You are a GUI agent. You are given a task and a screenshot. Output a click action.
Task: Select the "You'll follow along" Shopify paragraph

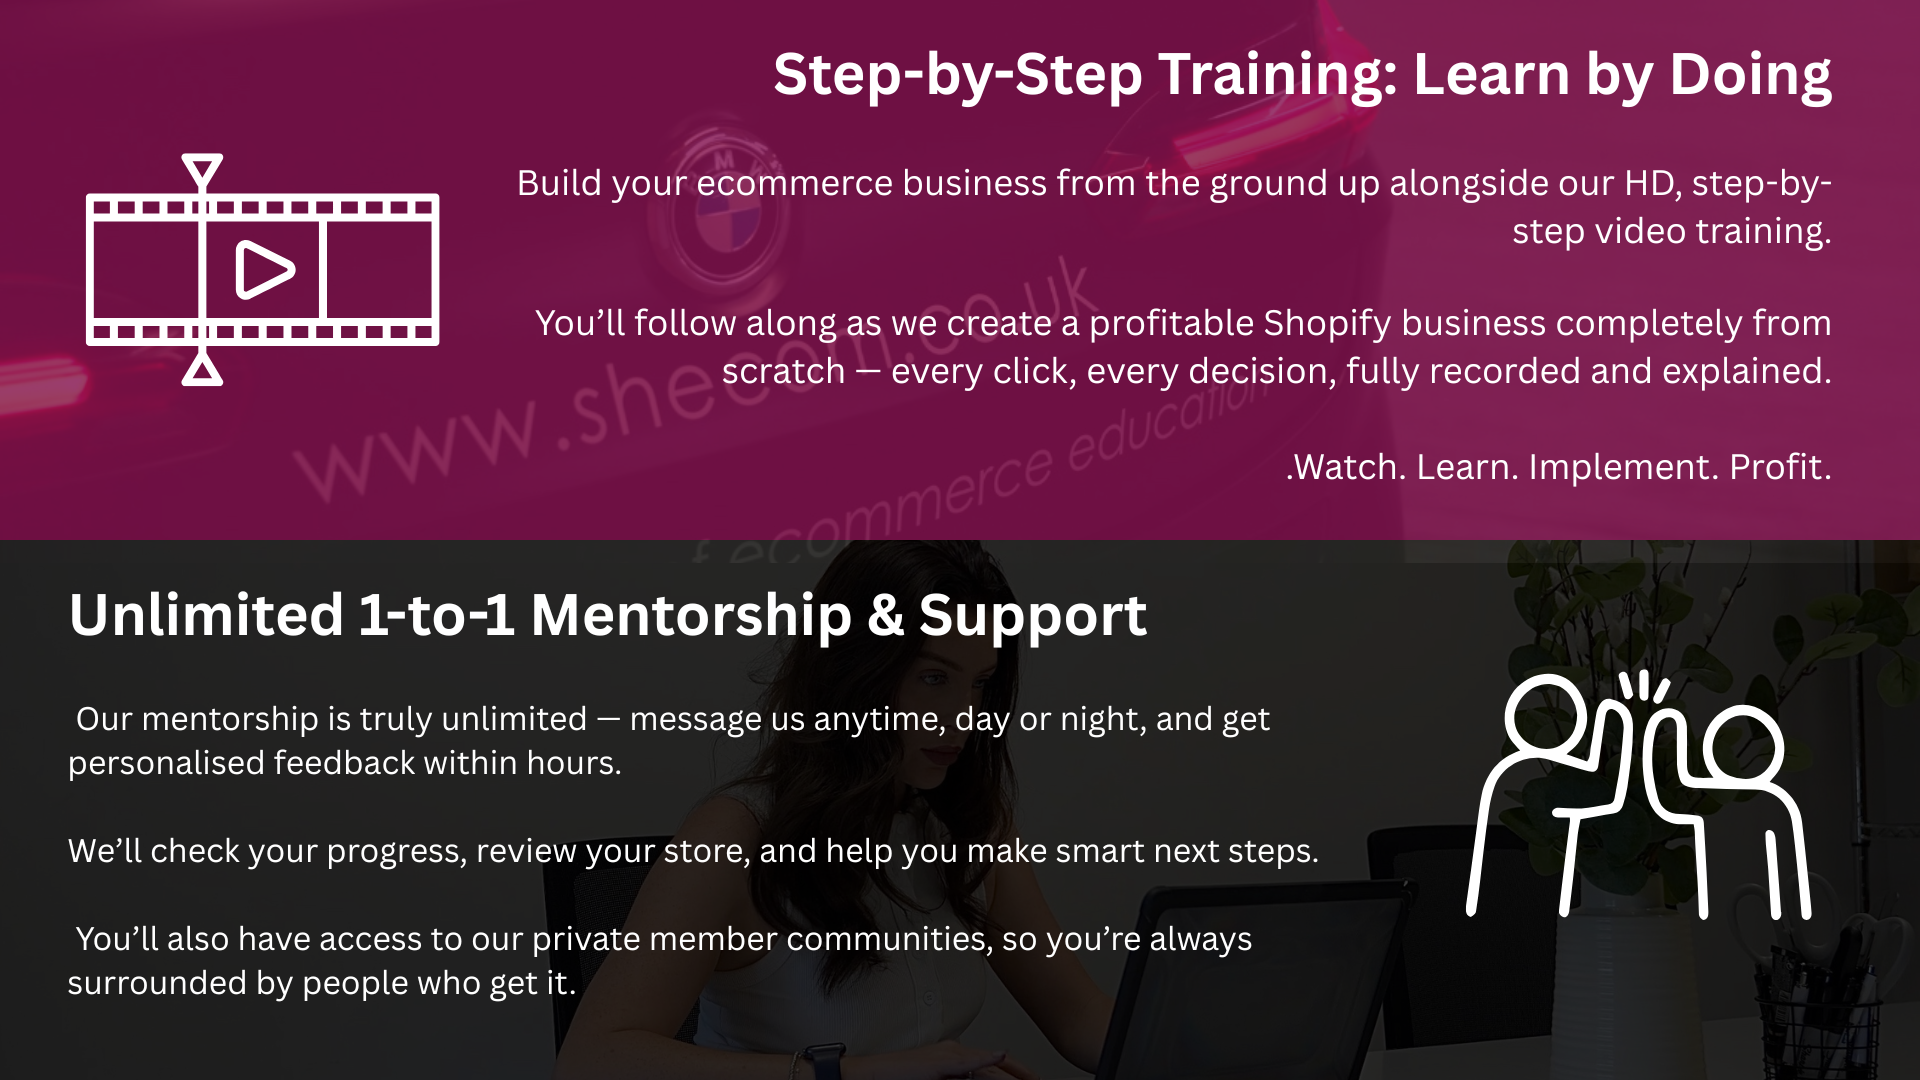pos(1182,347)
